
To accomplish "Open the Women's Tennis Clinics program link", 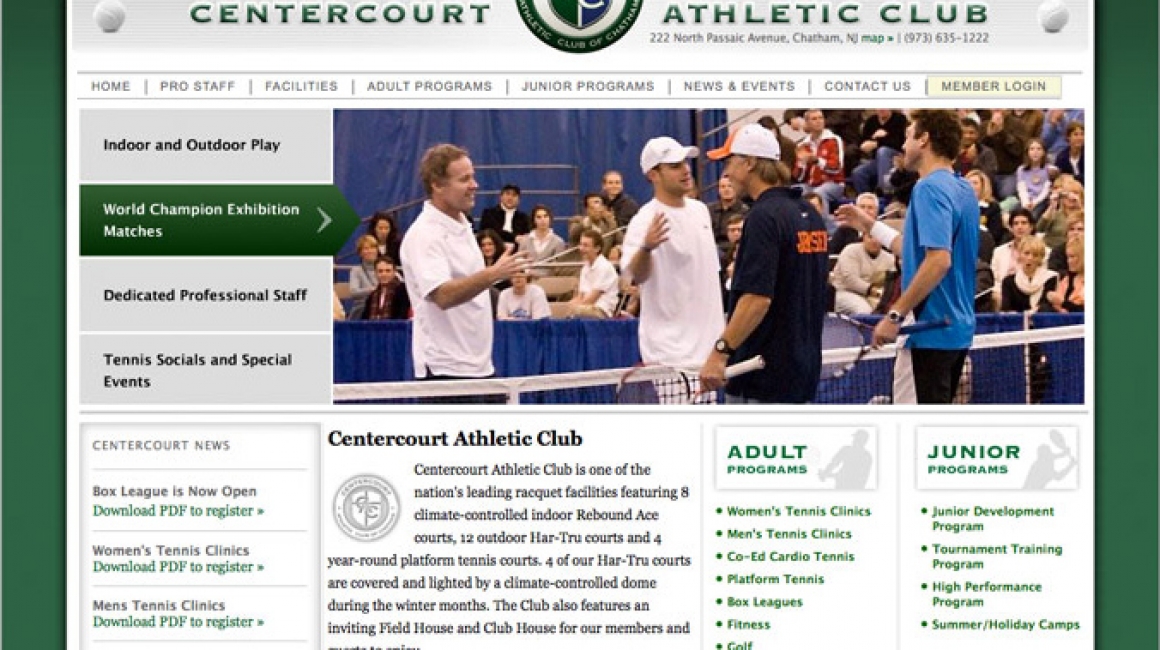I will click(798, 511).
